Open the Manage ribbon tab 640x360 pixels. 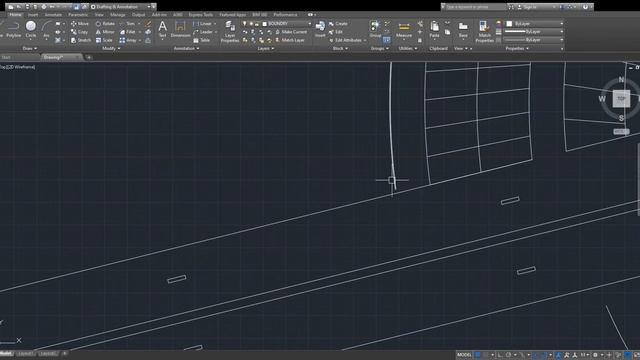pos(118,15)
